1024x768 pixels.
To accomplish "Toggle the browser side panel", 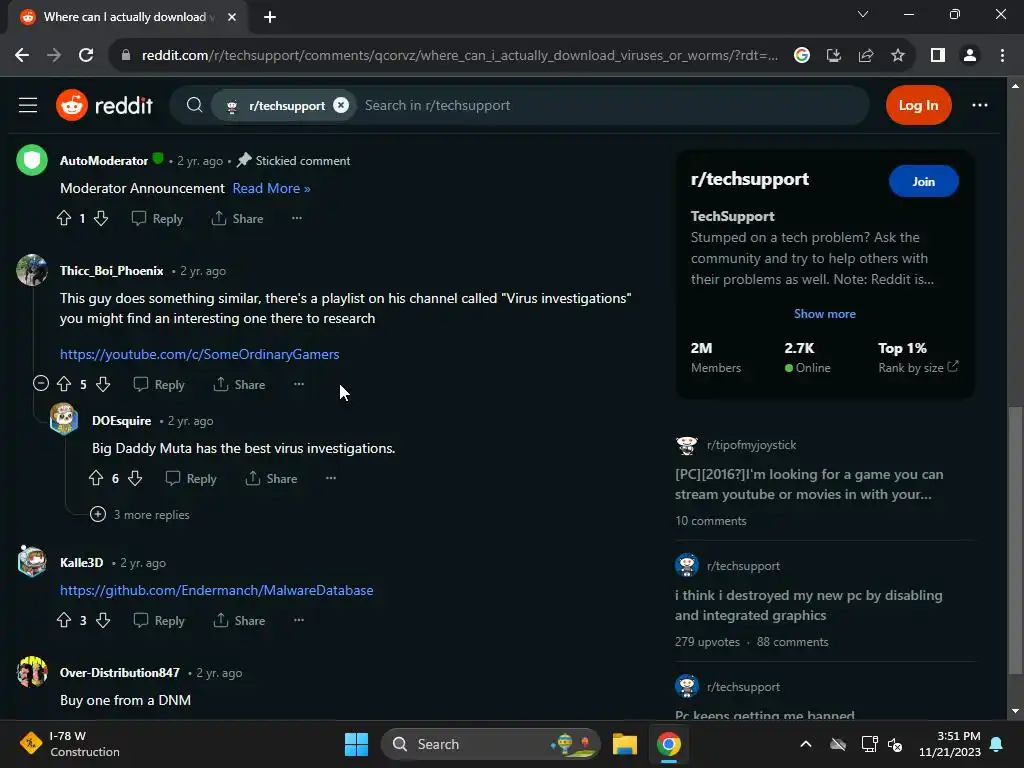I will click(x=938, y=55).
